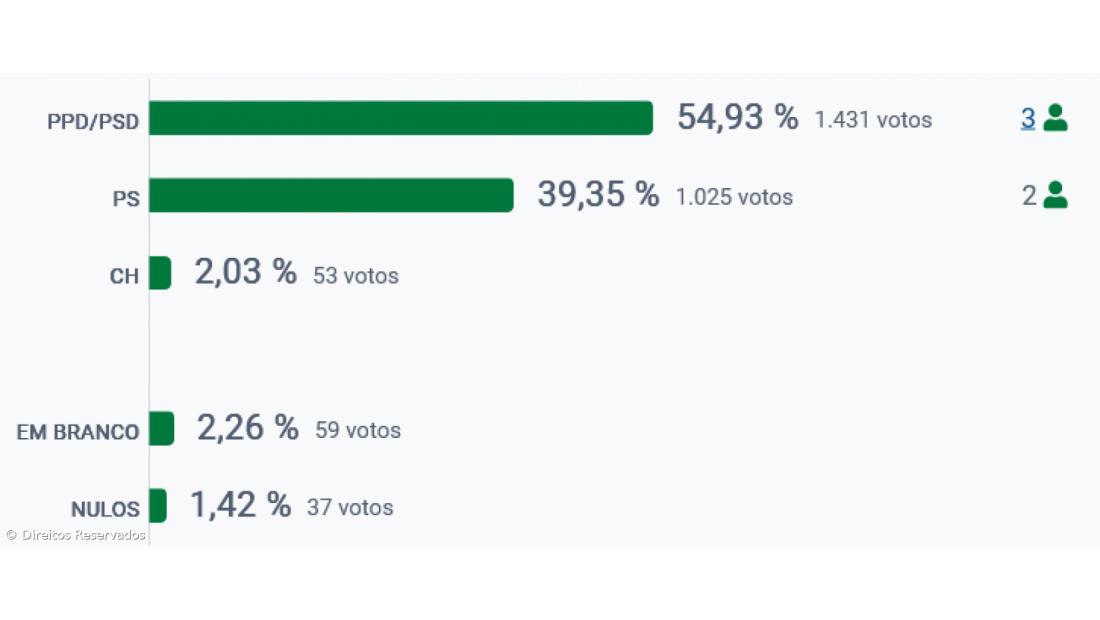1100x620 pixels.
Task: Click the 1.431 votos text
Action: 873,120
